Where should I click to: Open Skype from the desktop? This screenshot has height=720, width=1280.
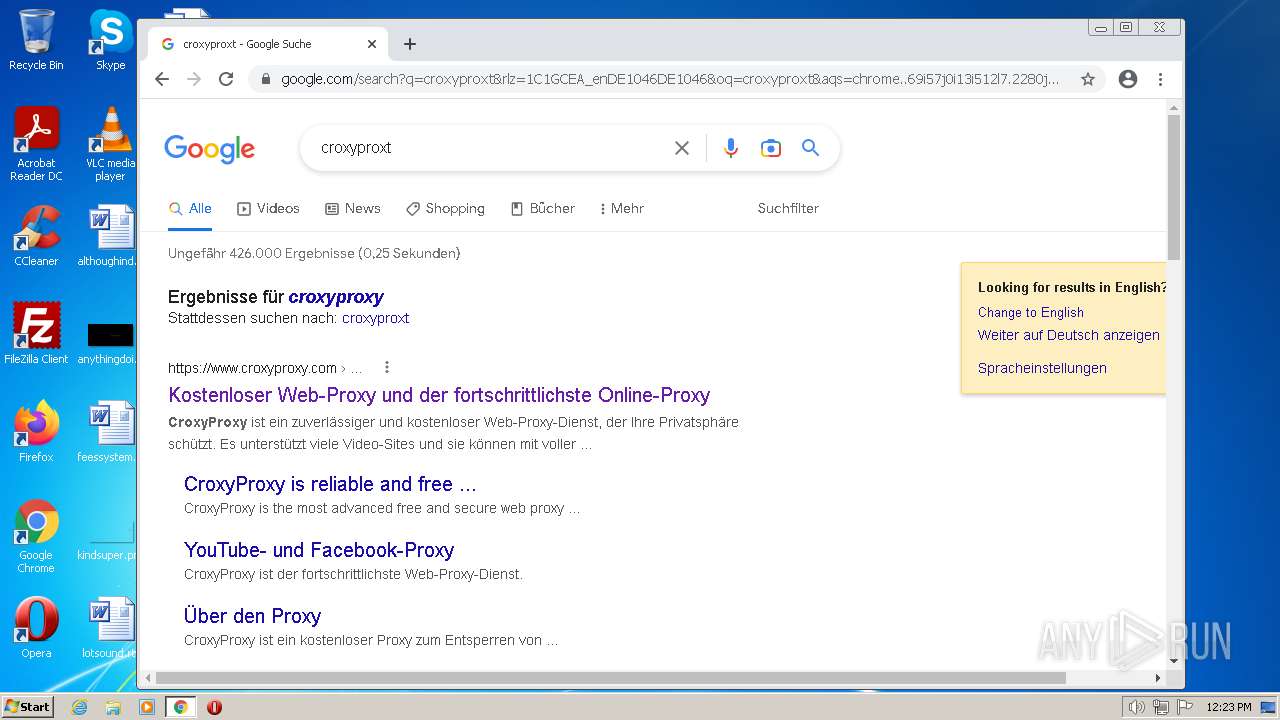pos(110,40)
